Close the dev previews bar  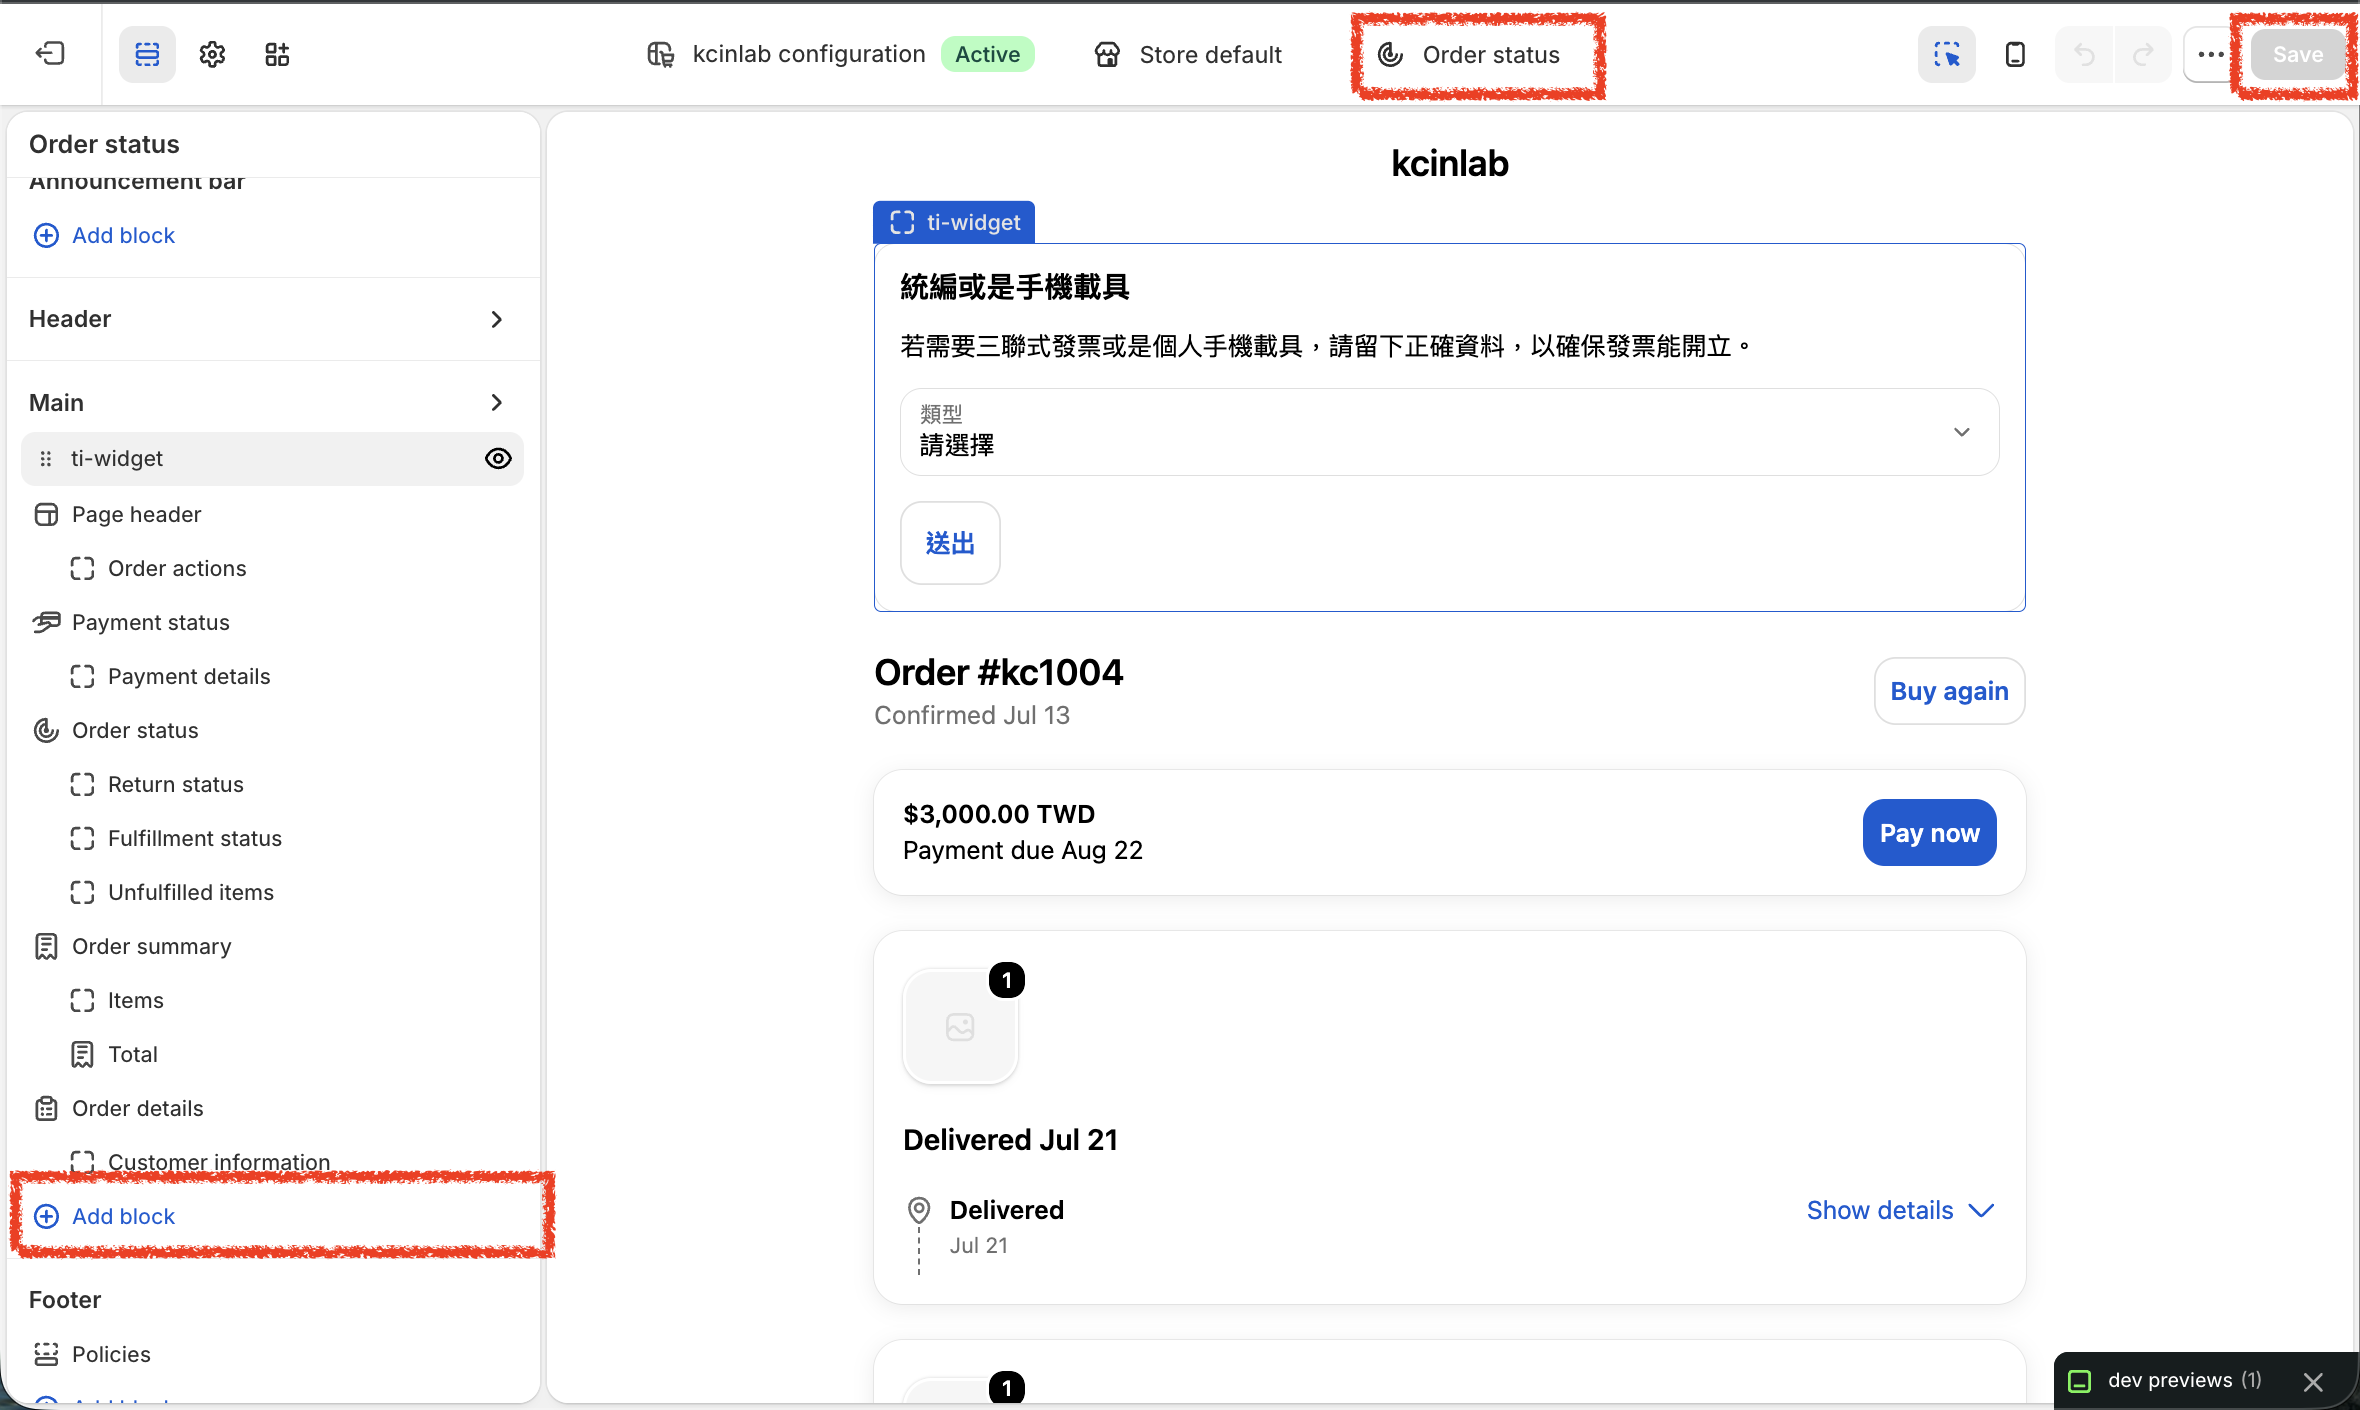tap(2313, 1381)
